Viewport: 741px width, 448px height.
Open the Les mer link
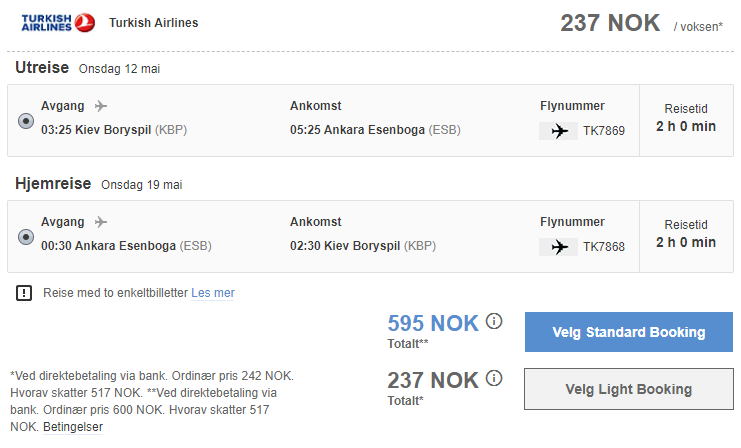point(213,293)
